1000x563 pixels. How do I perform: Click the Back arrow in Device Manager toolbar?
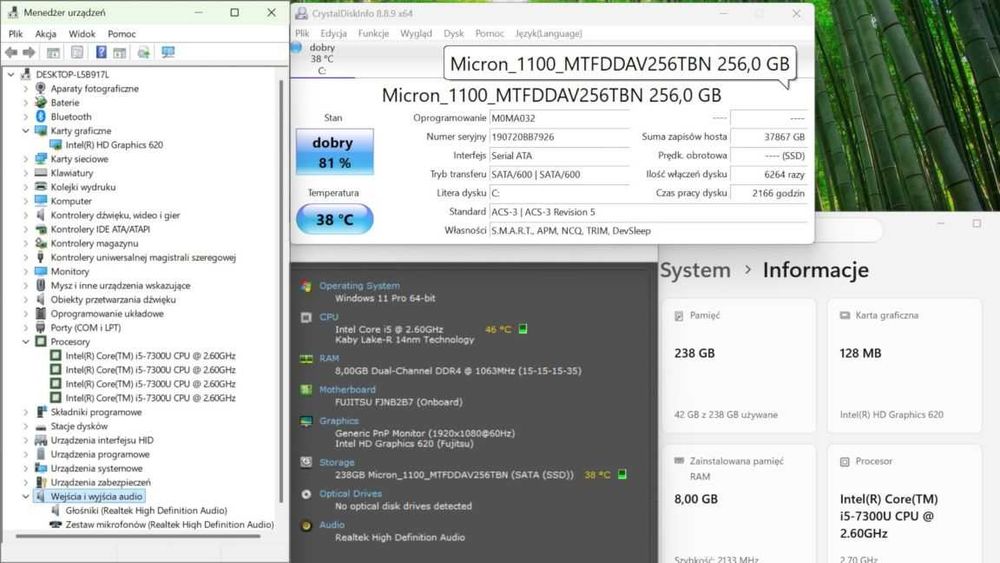click(x=11, y=52)
